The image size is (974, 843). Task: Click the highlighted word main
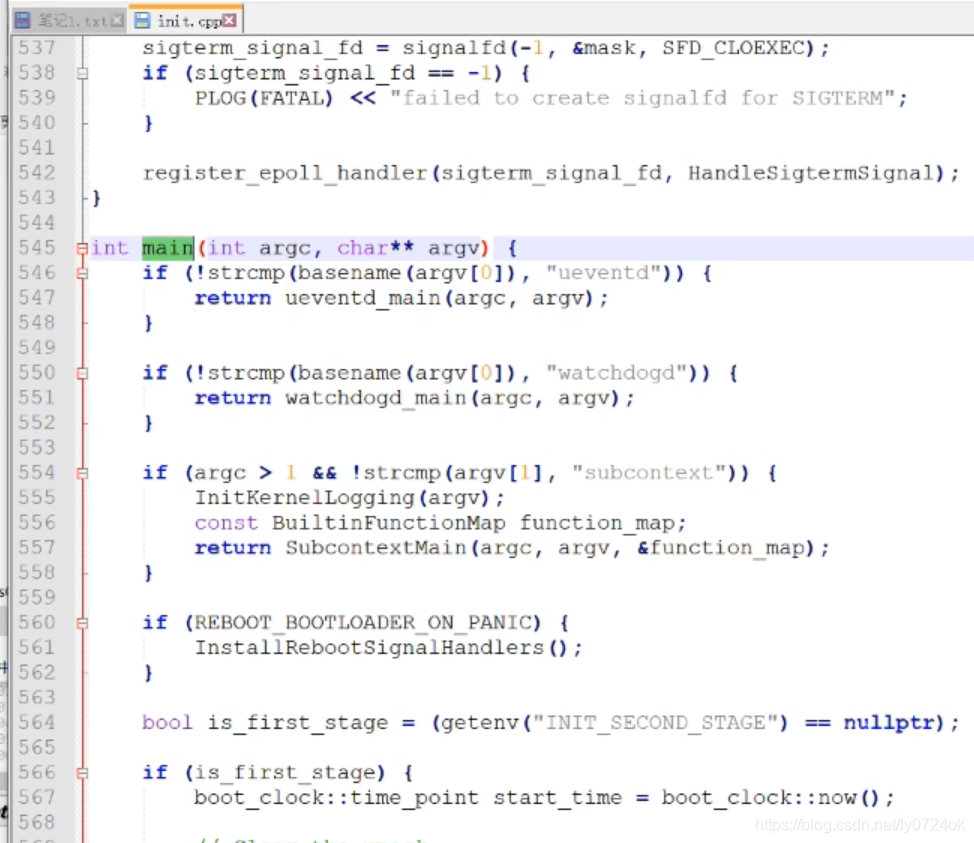[x=168, y=248]
